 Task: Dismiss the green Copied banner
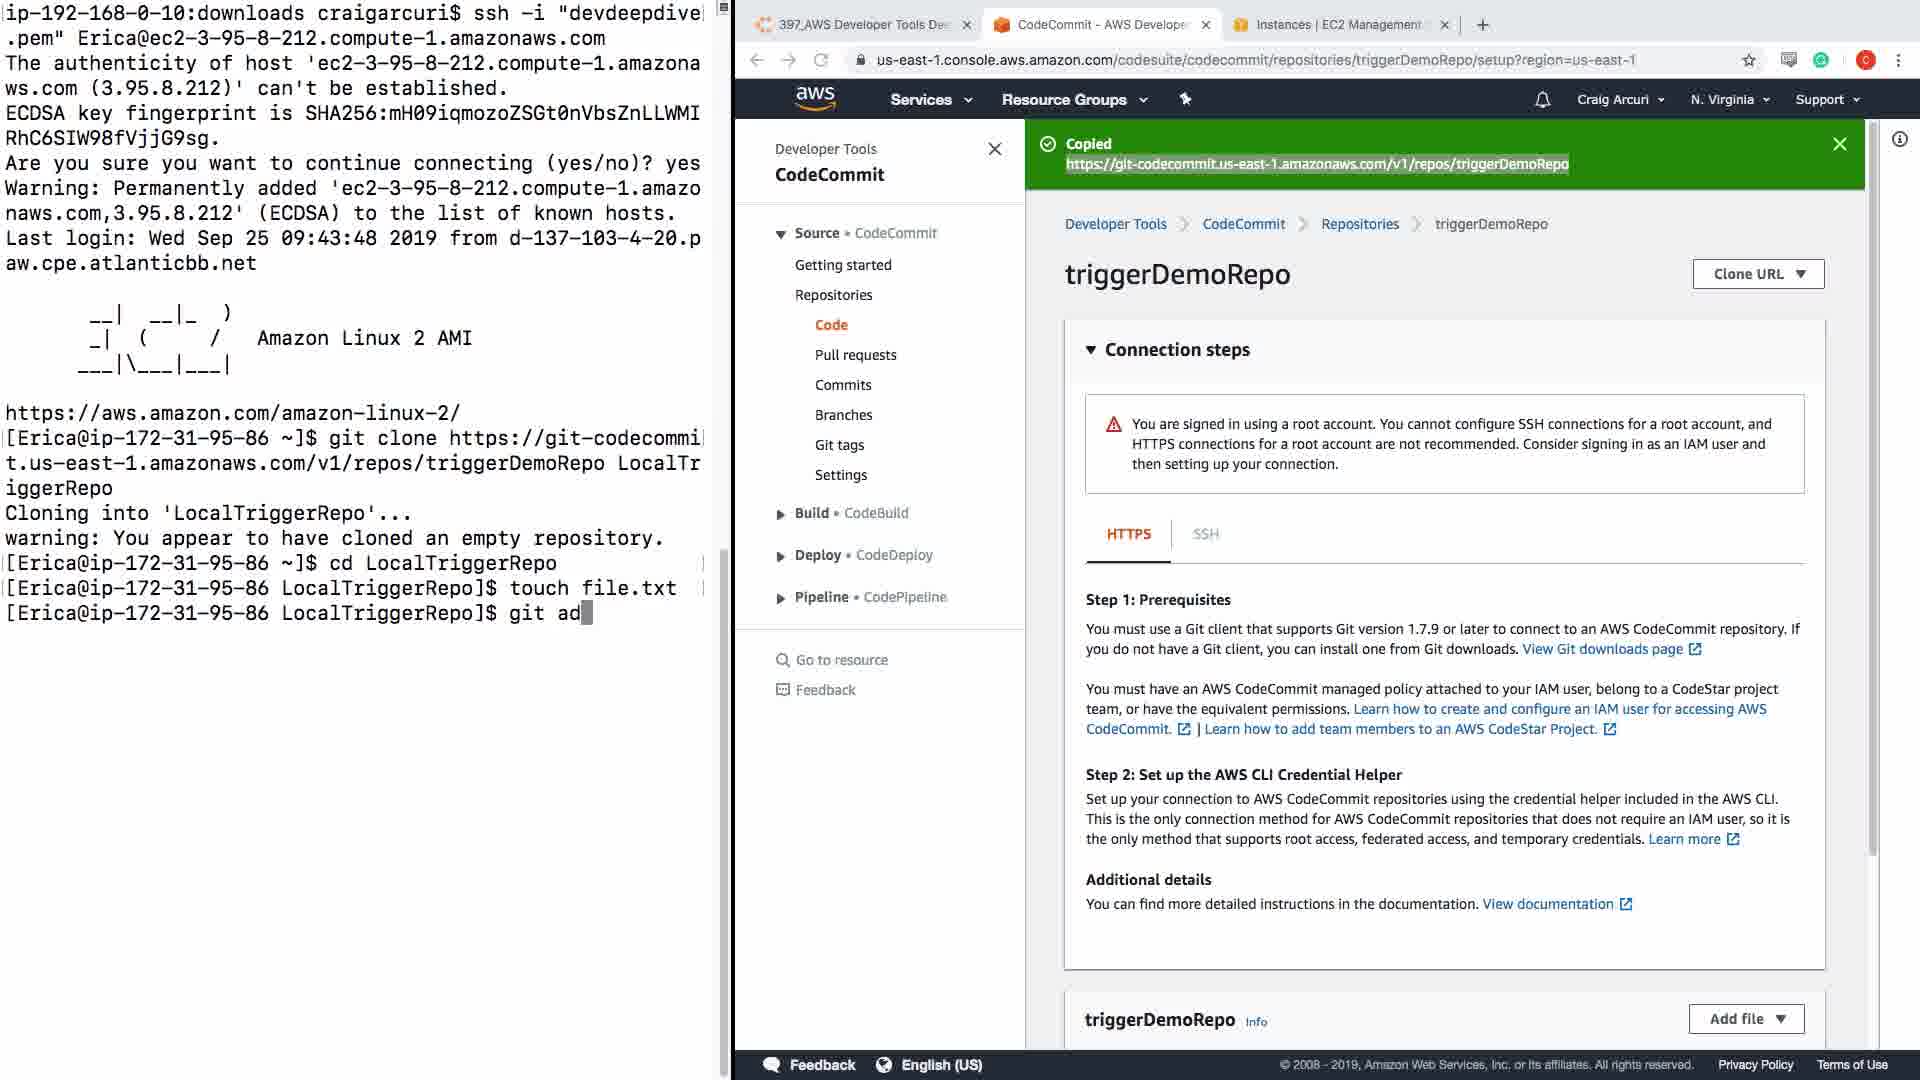pos(1839,144)
